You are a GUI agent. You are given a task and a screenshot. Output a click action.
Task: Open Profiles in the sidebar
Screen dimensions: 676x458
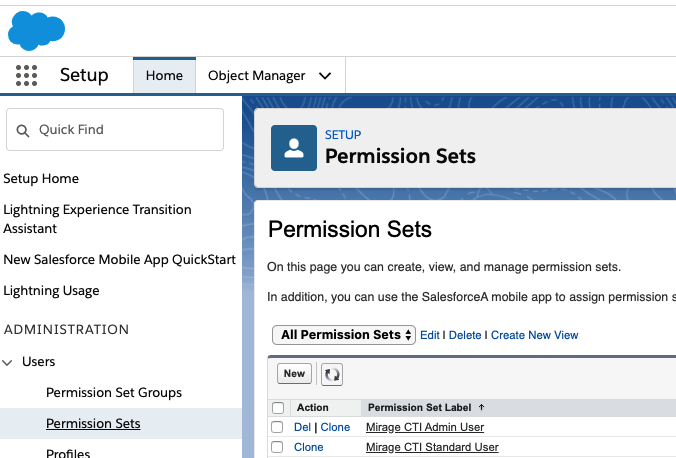pos(68,453)
